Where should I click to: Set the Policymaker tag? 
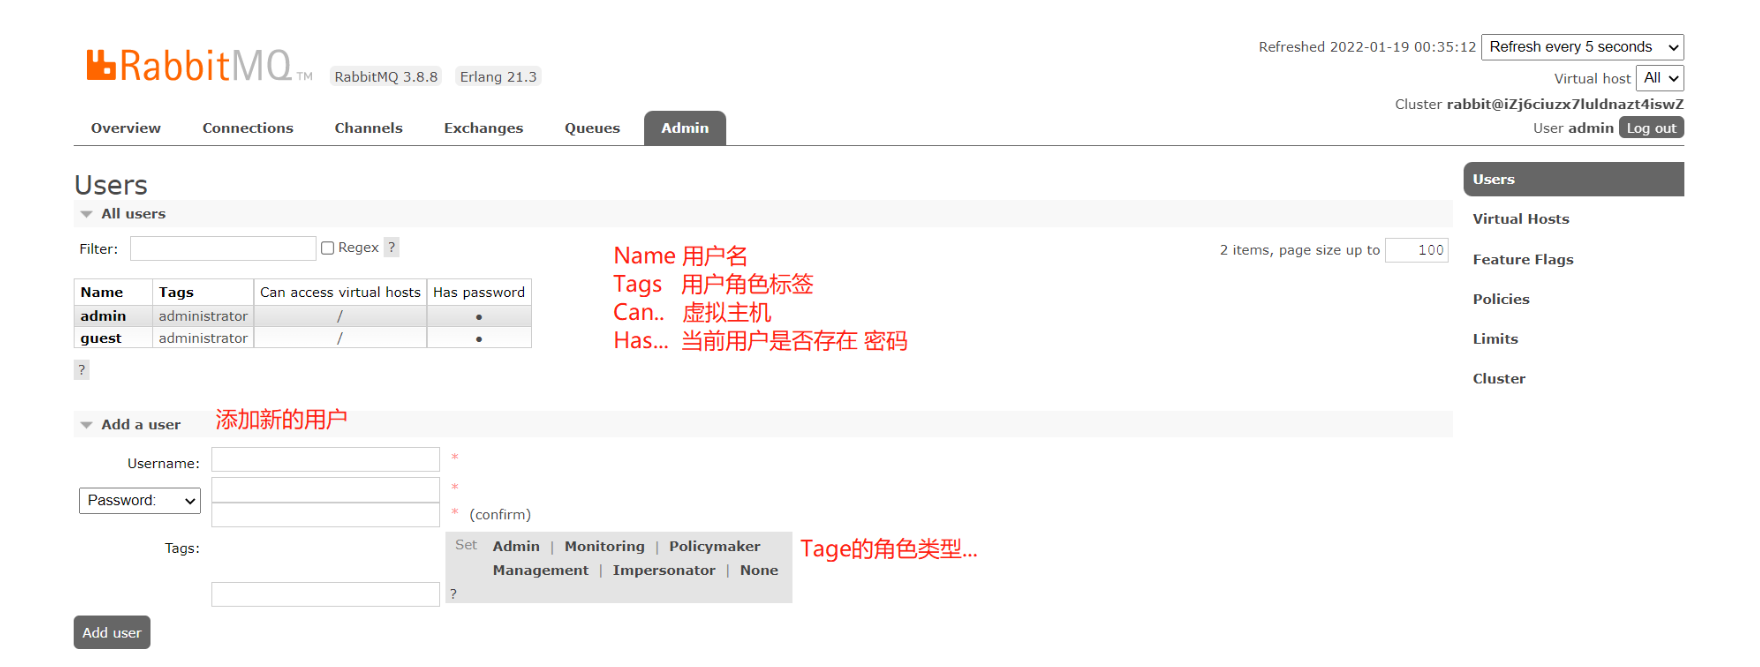pyautogui.click(x=715, y=546)
